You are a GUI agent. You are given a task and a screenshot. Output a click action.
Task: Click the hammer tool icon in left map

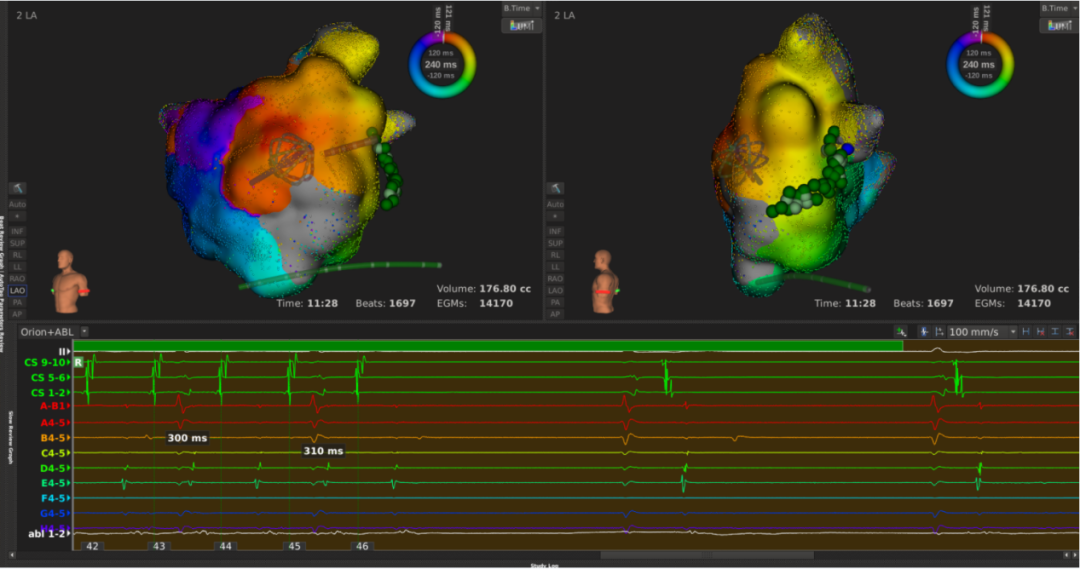(x=17, y=188)
